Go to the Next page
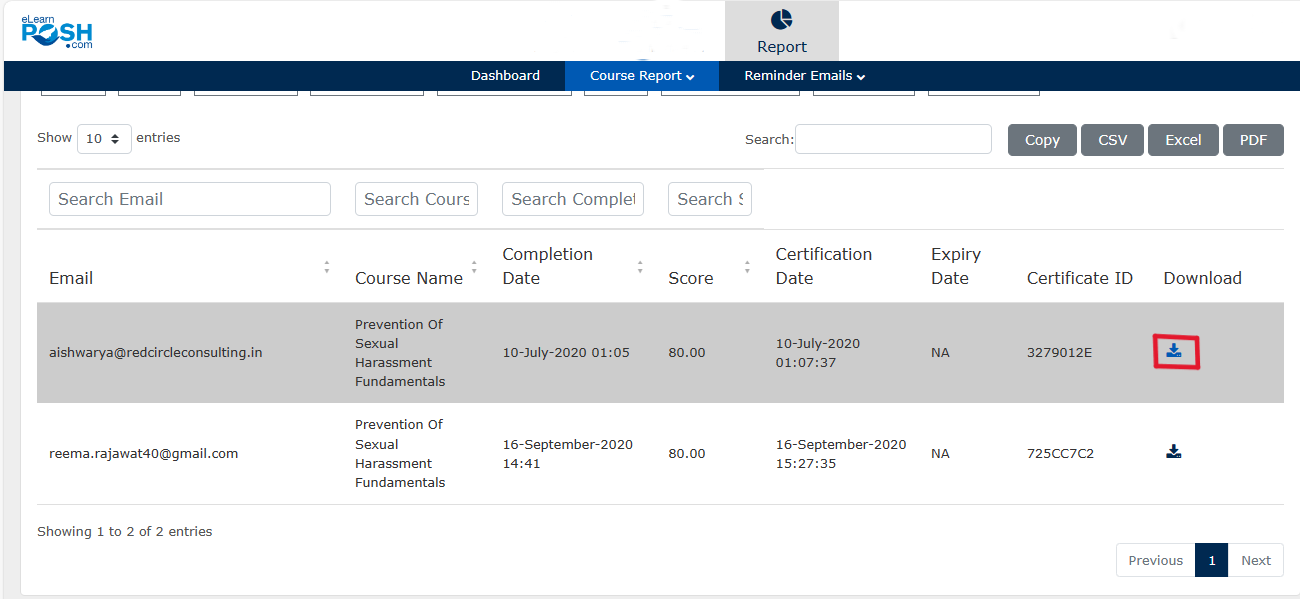The height and width of the screenshot is (599, 1300). pos(1255,560)
